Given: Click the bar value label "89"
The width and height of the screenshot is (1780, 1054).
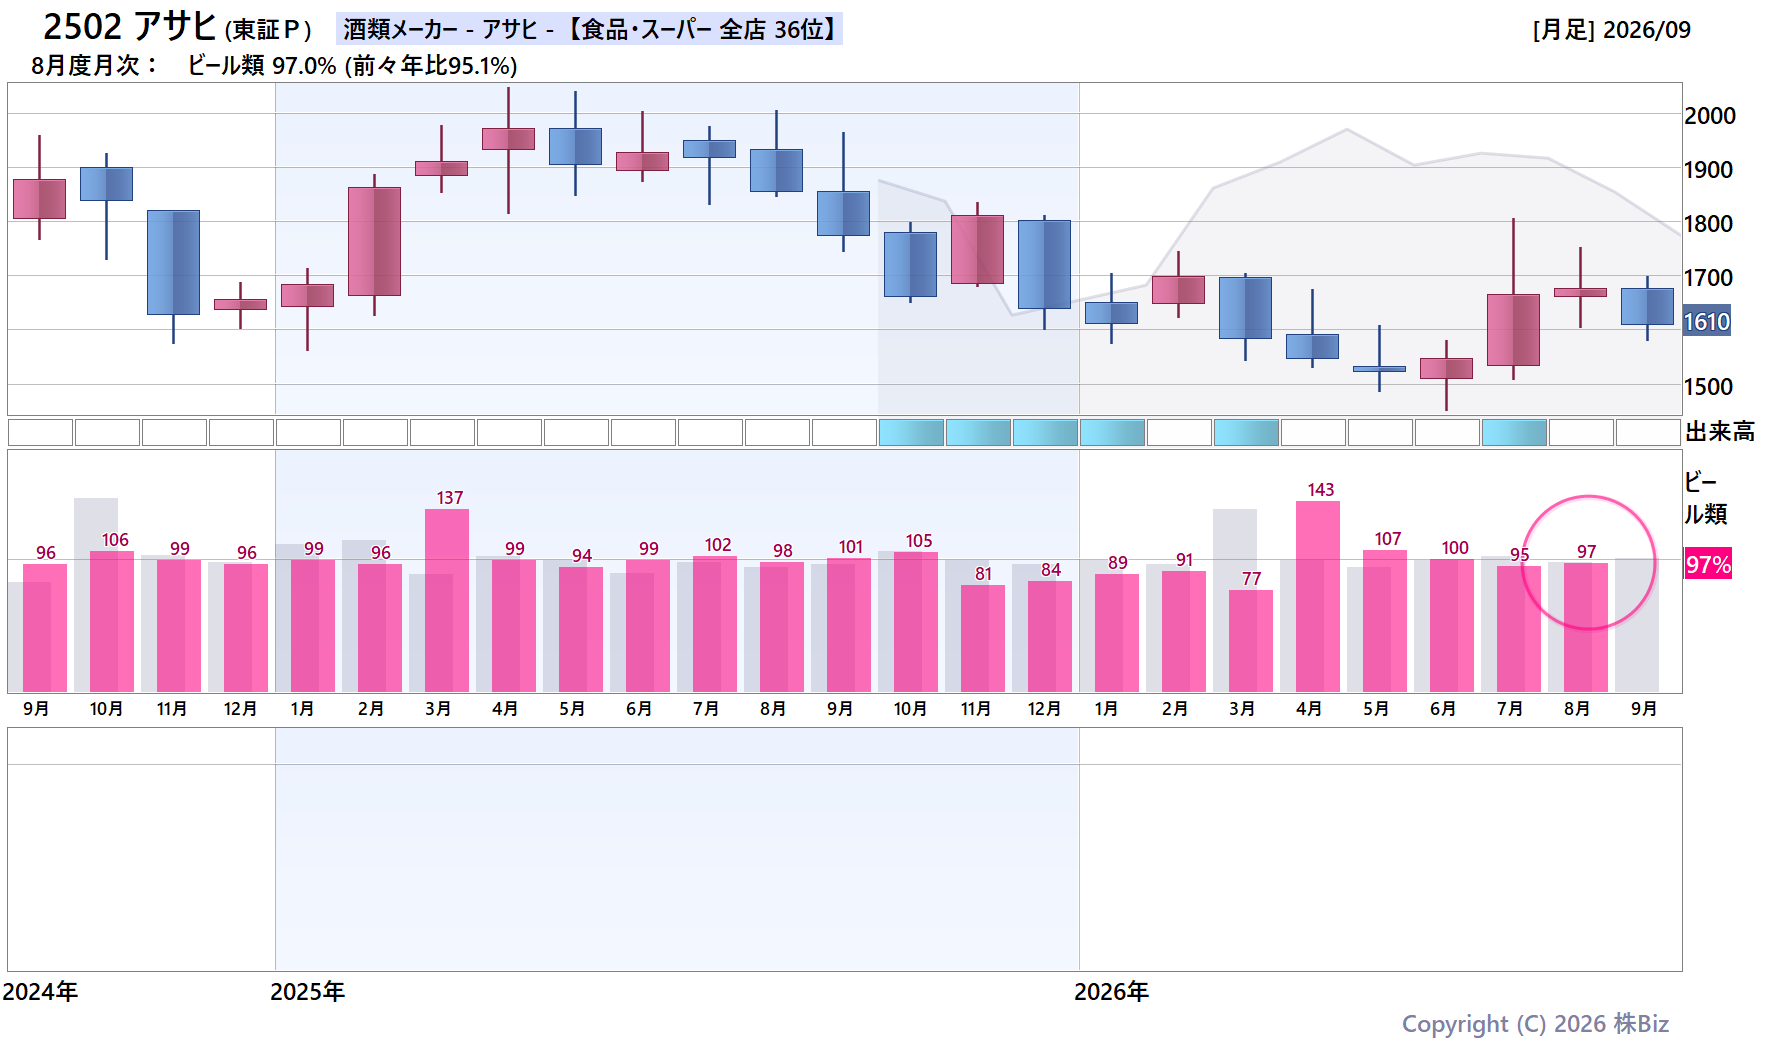Looking at the screenshot, I should click(1118, 563).
